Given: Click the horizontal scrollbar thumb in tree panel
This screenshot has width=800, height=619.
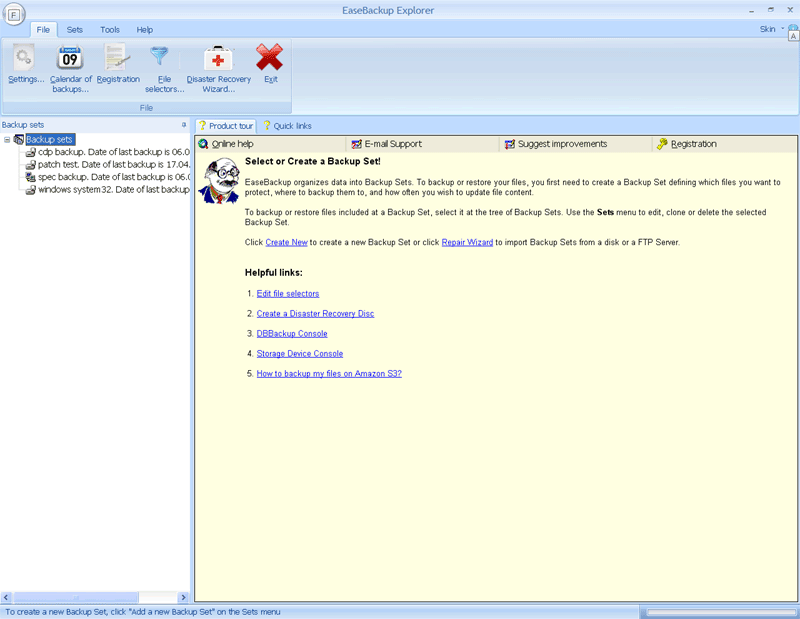Looking at the screenshot, I should [x=76, y=597].
